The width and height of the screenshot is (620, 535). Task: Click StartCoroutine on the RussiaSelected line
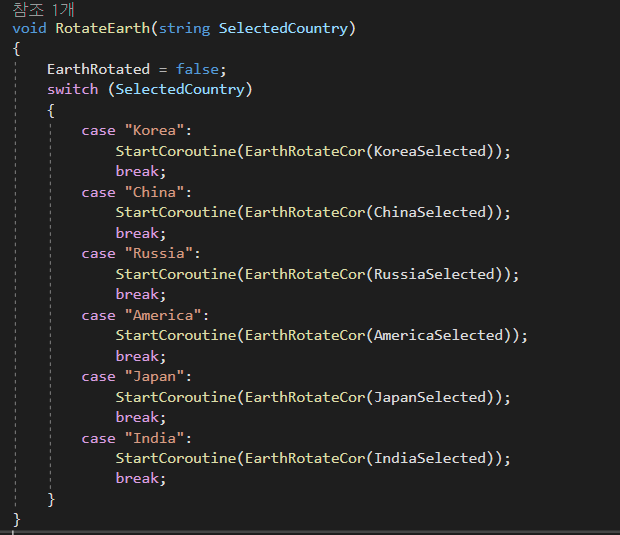click(176, 274)
